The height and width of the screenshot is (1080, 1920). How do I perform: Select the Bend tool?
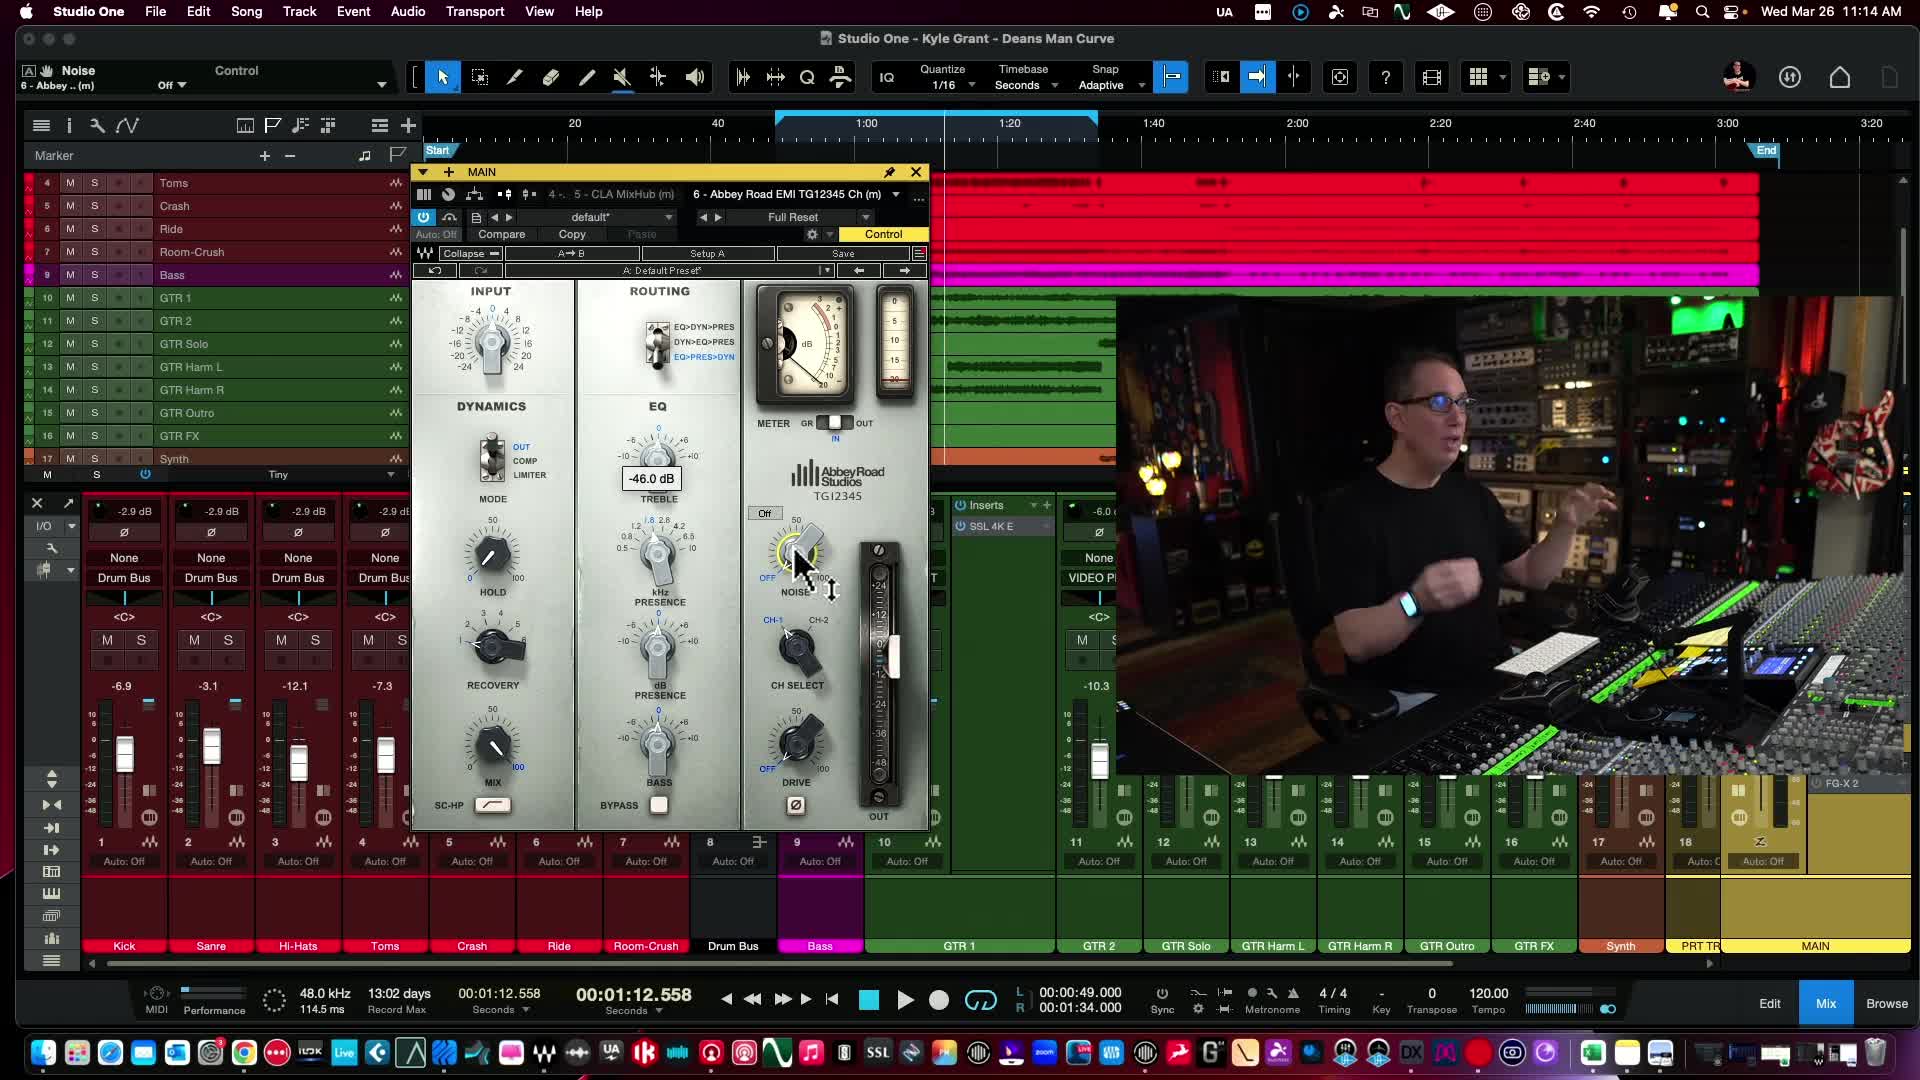[658, 77]
